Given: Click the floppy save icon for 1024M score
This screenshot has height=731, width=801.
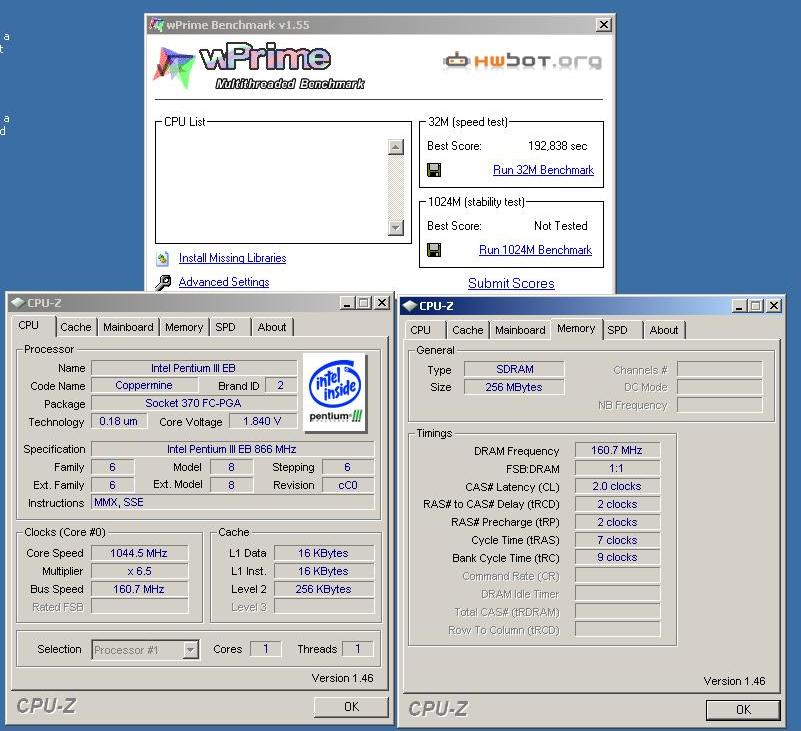Looking at the screenshot, I should tap(434, 250).
